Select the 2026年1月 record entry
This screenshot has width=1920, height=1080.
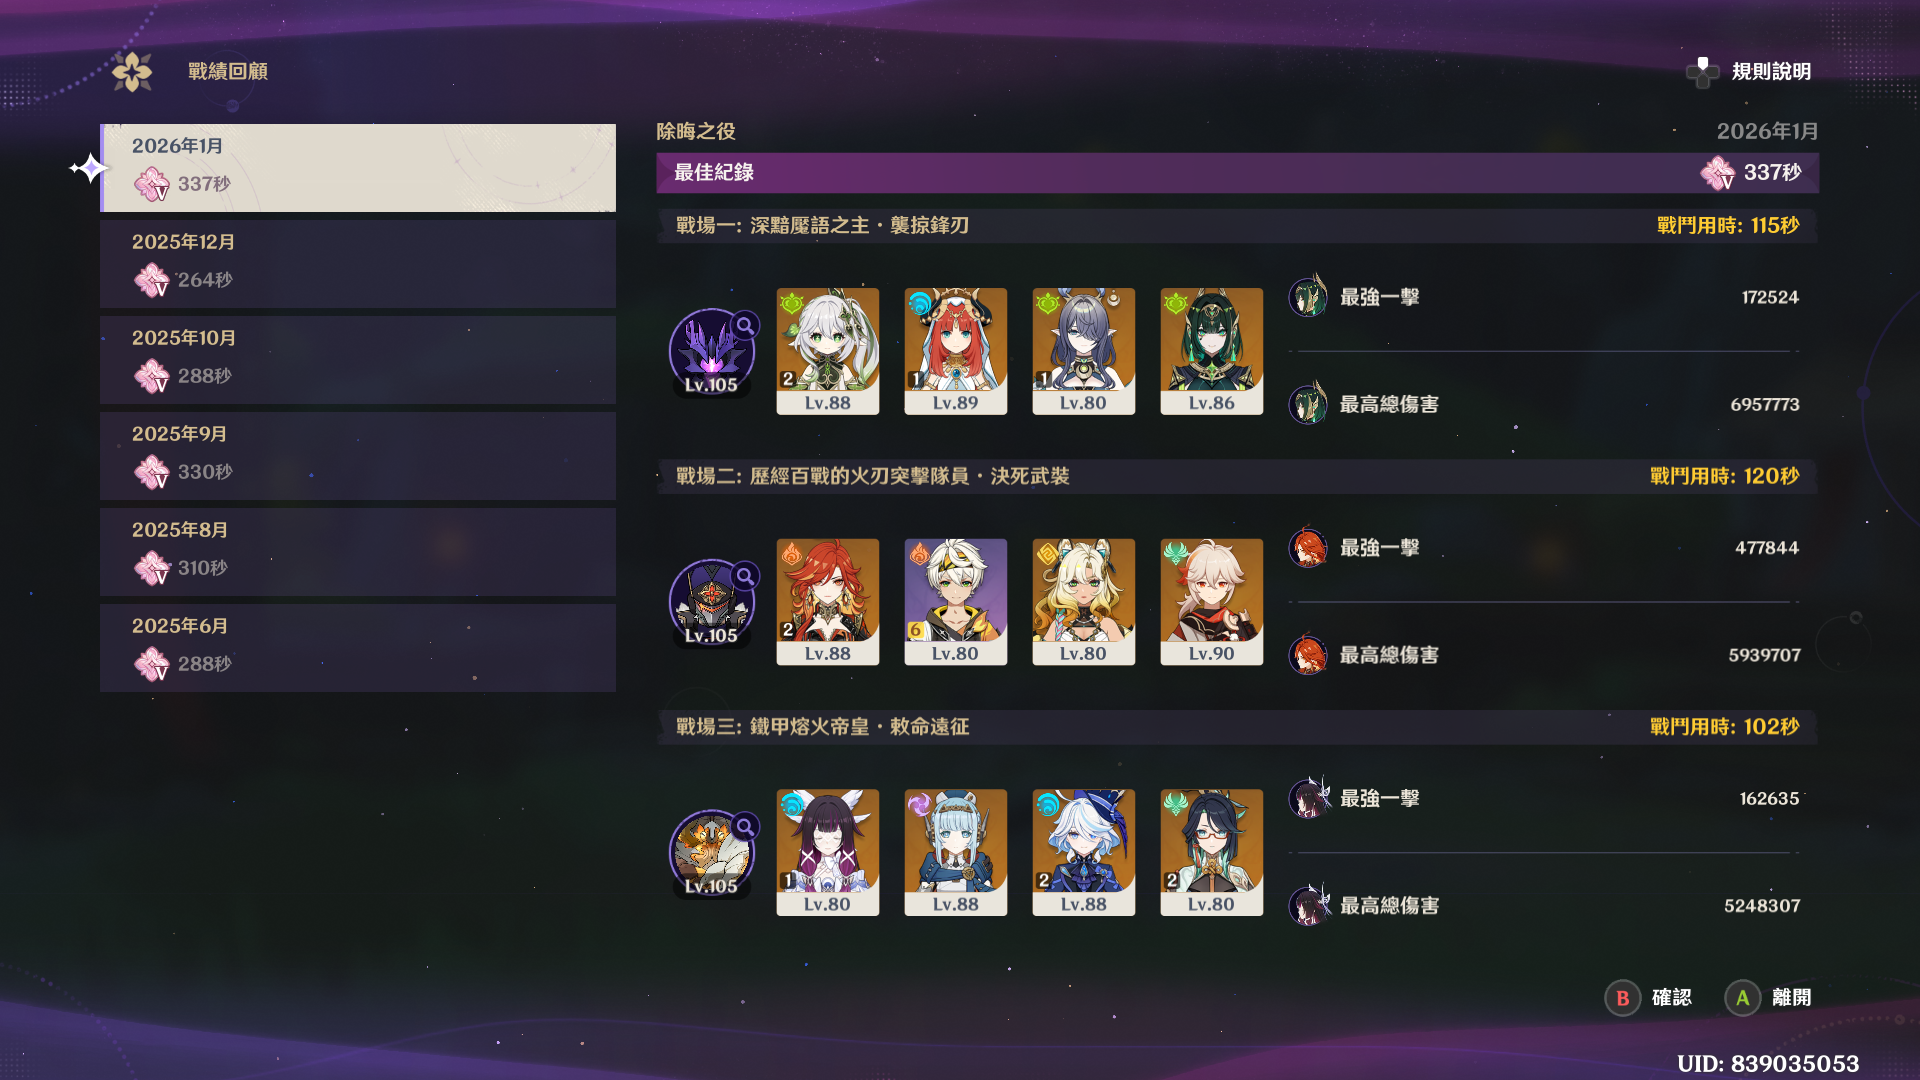358,168
